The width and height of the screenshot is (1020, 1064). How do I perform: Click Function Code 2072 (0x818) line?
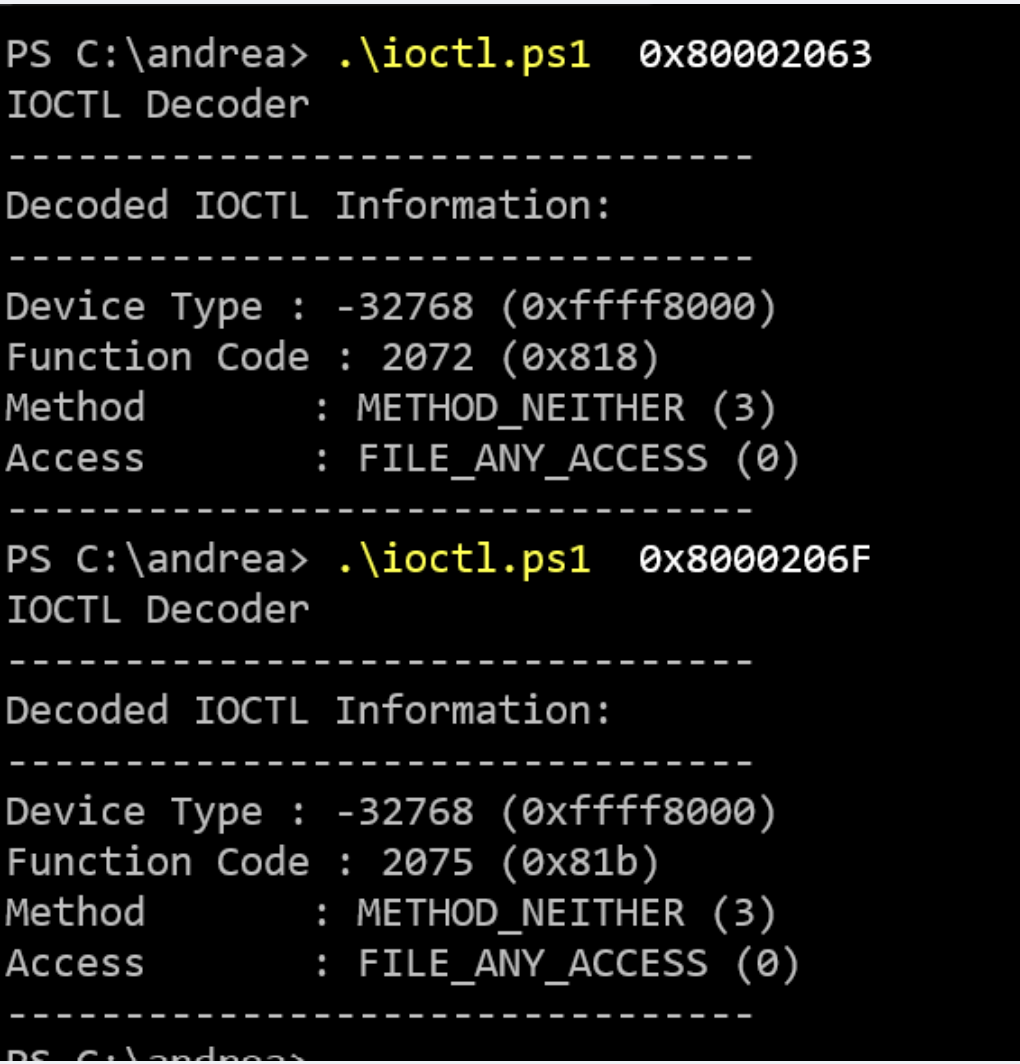(333, 358)
